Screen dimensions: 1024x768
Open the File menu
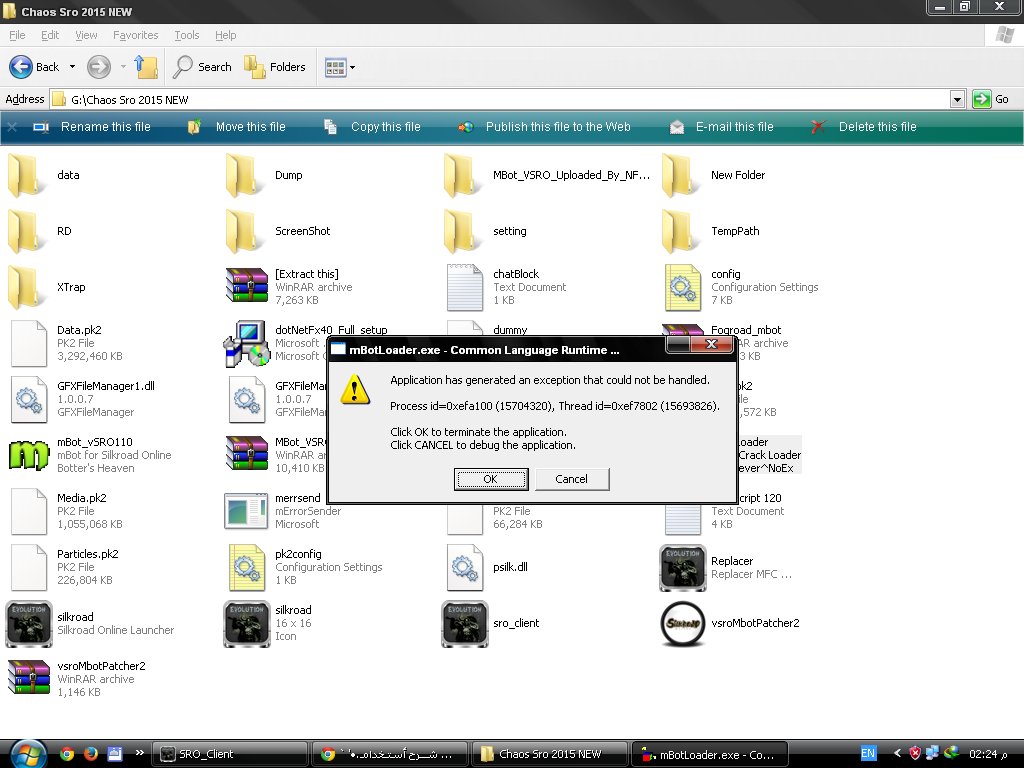point(17,35)
